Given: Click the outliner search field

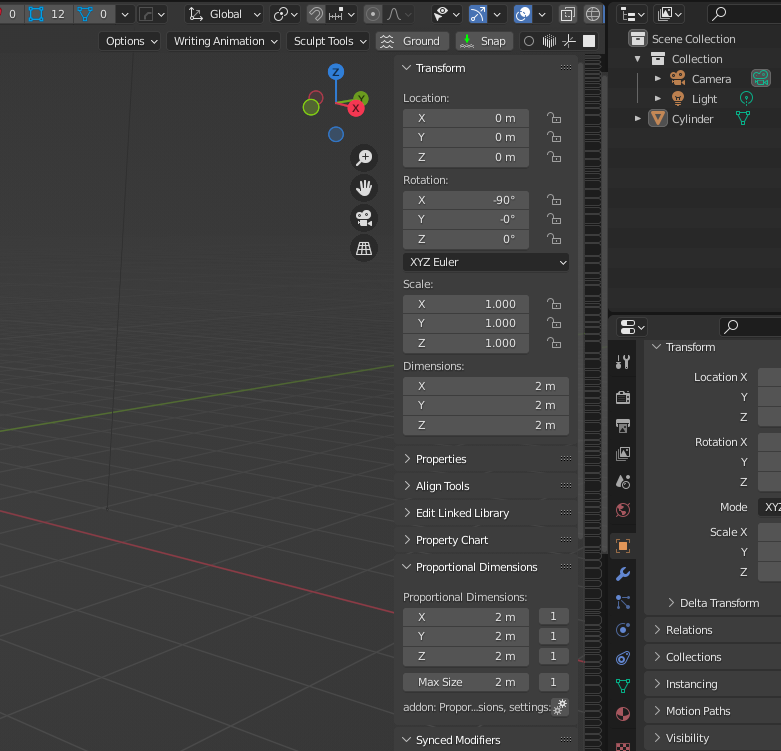Looking at the screenshot, I should 743,14.
